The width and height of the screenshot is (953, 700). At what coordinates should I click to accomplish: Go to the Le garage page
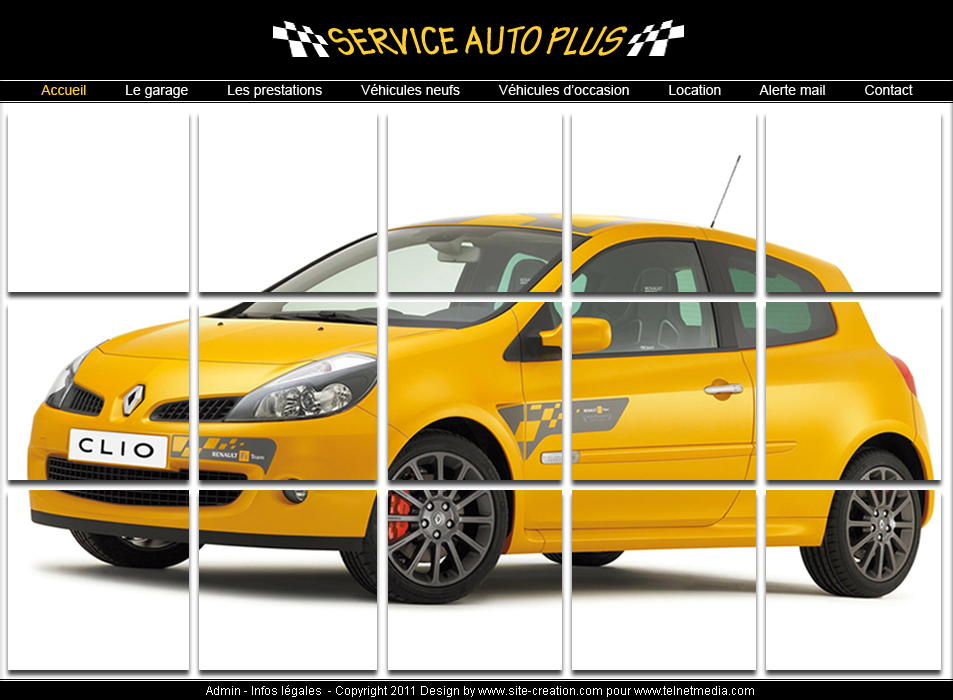tap(157, 91)
